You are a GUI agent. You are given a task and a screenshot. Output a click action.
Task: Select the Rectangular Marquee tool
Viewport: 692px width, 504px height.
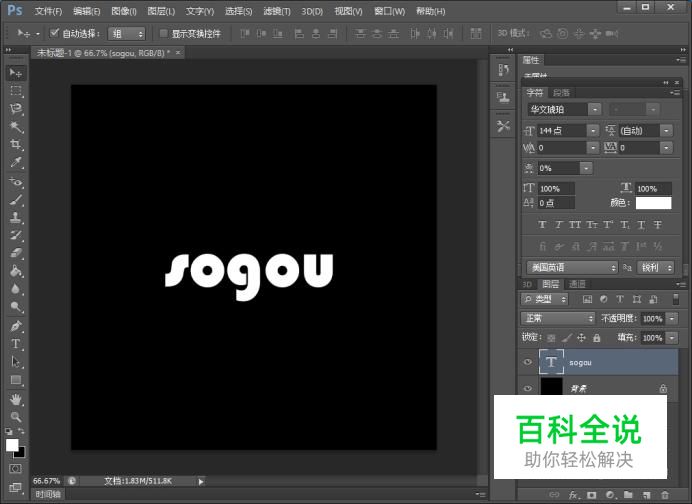click(16, 91)
